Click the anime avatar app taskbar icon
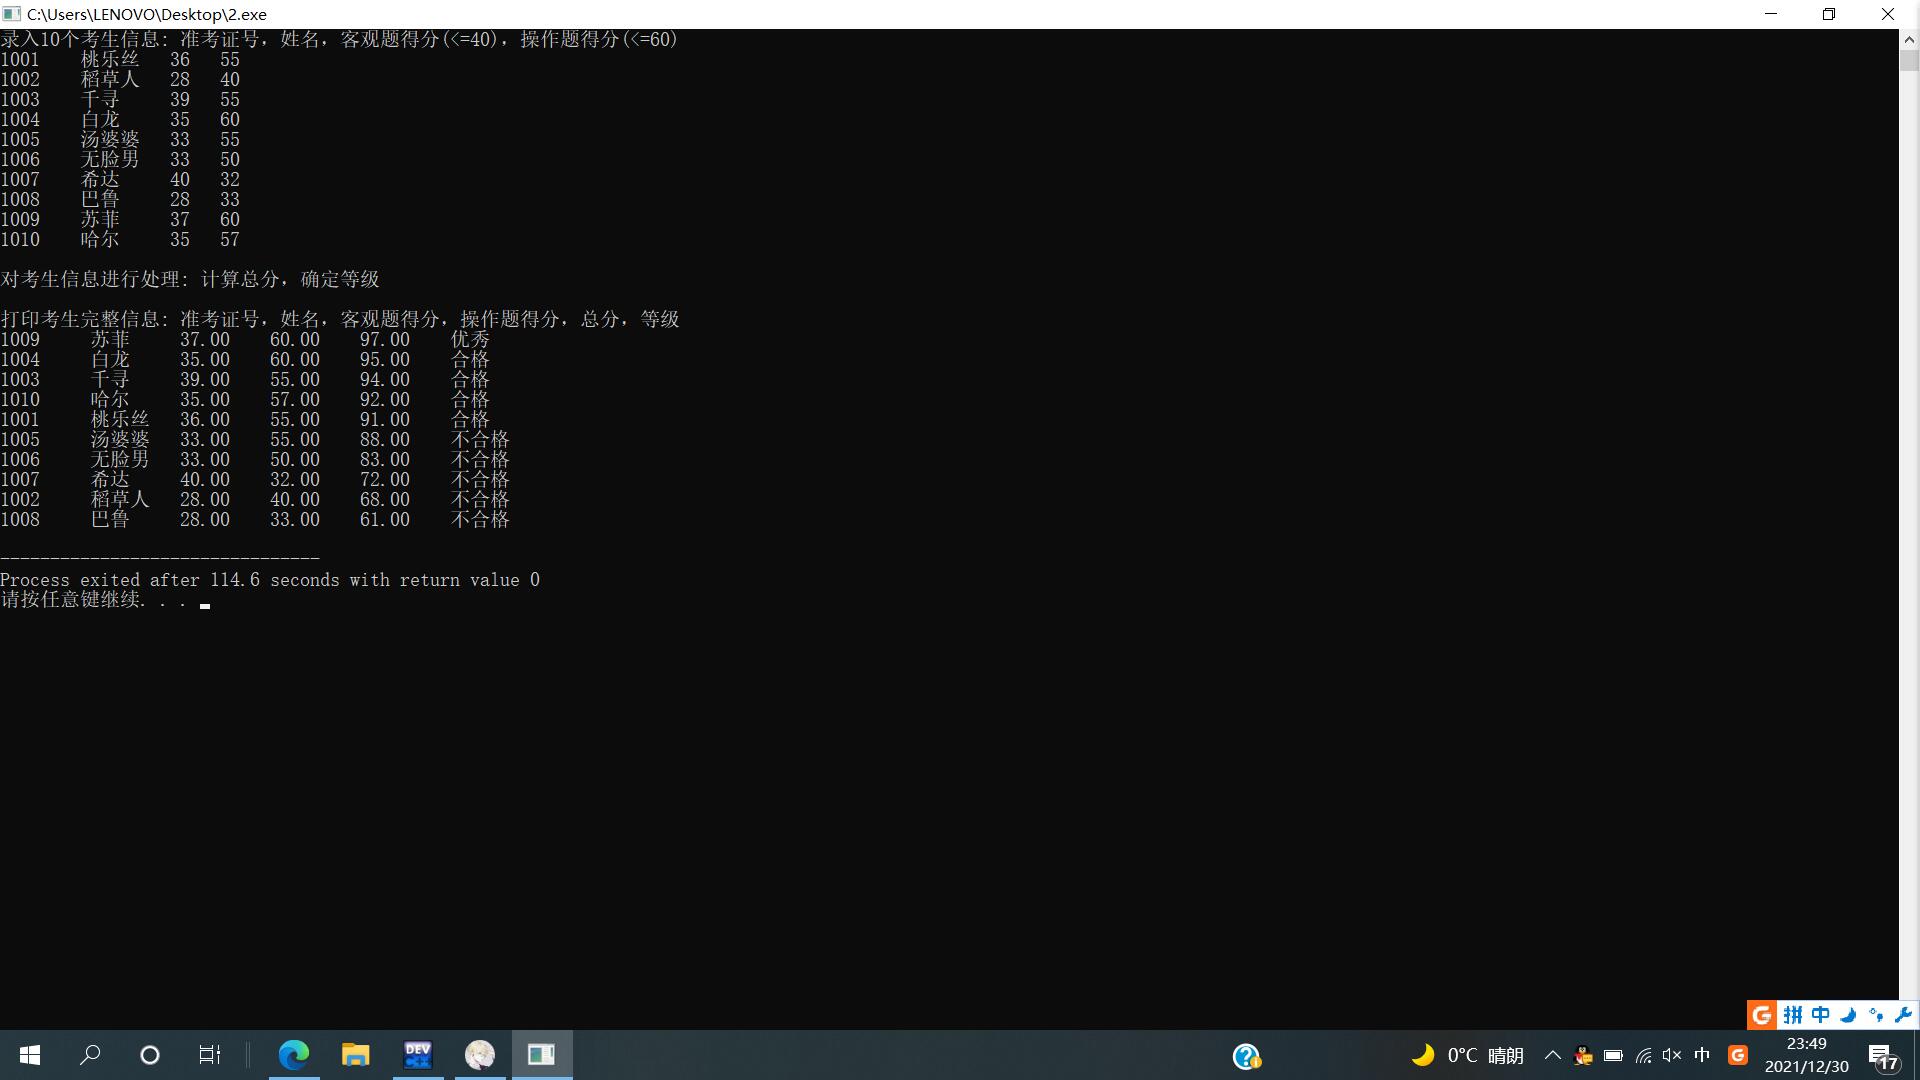Viewport: 1920px width, 1080px height. pos(480,1054)
